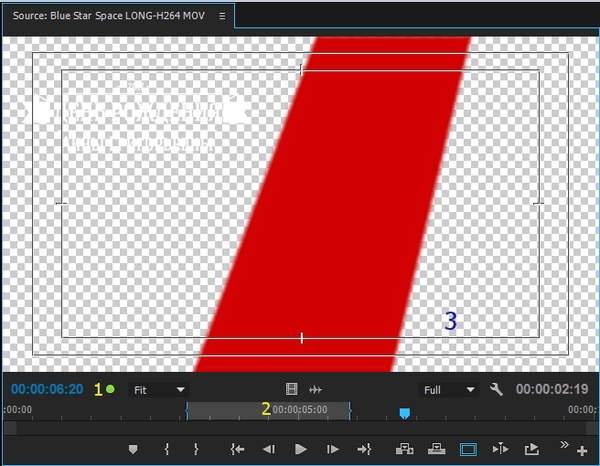The height and width of the screenshot is (466, 600).
Task: Click the in-to-out range on time ruler
Action: click(x=268, y=411)
